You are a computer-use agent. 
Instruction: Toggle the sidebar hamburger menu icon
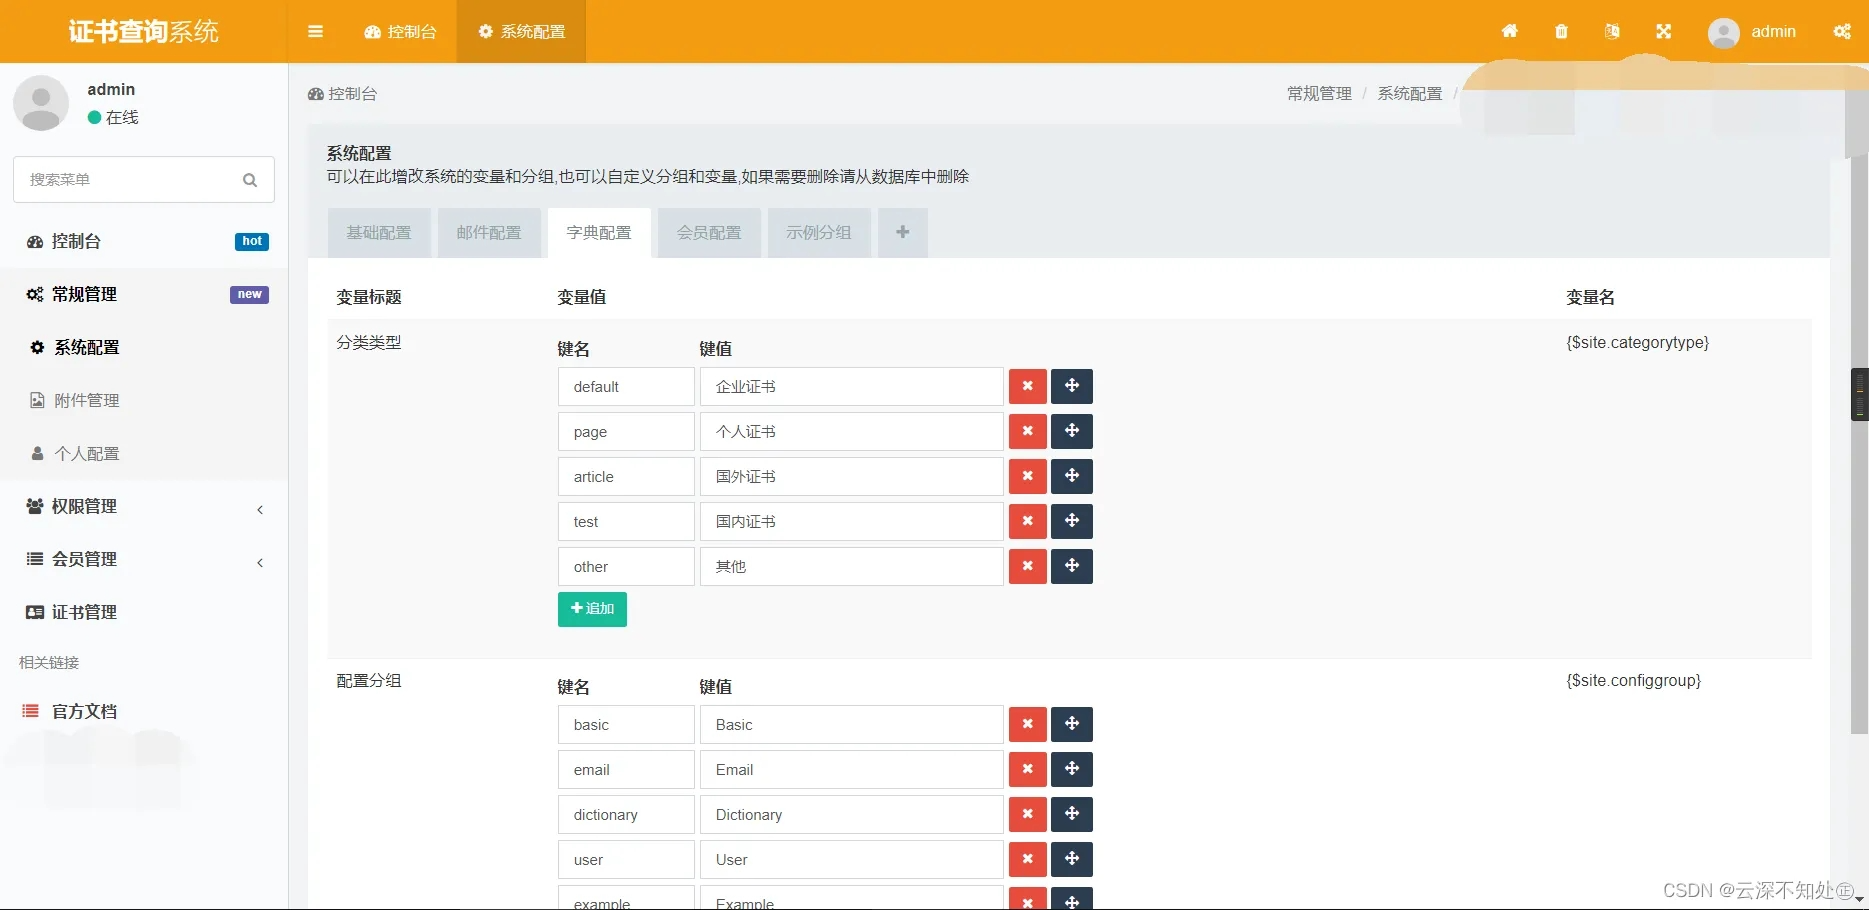click(x=315, y=31)
